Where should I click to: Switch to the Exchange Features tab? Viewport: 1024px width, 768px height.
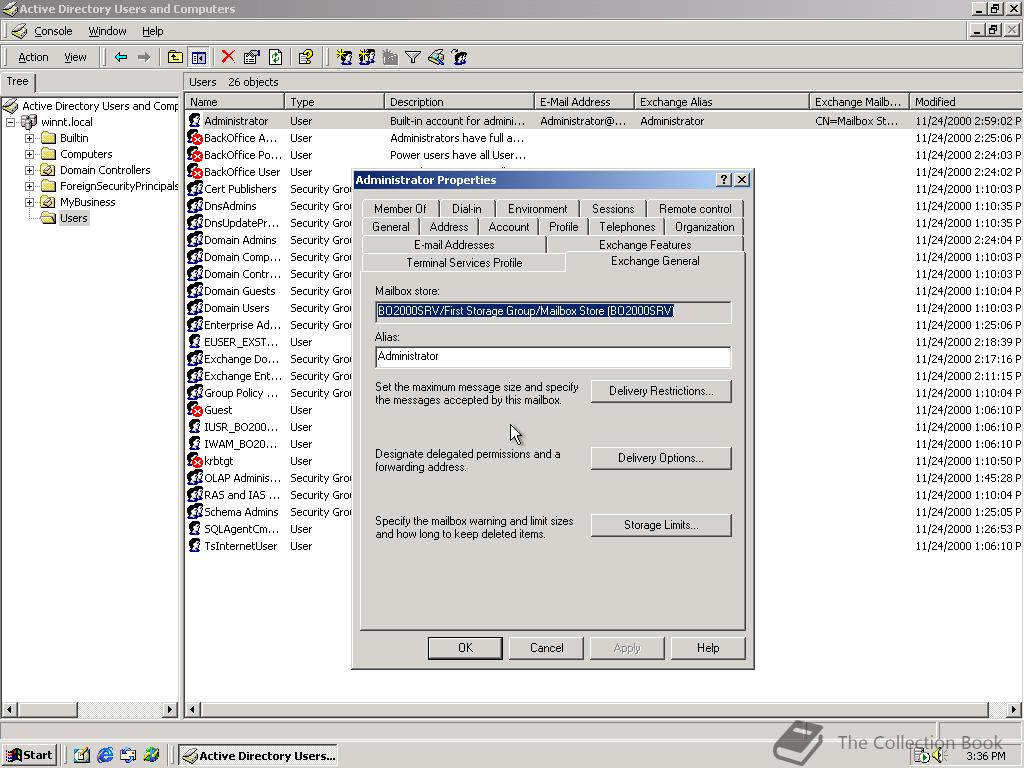645,245
